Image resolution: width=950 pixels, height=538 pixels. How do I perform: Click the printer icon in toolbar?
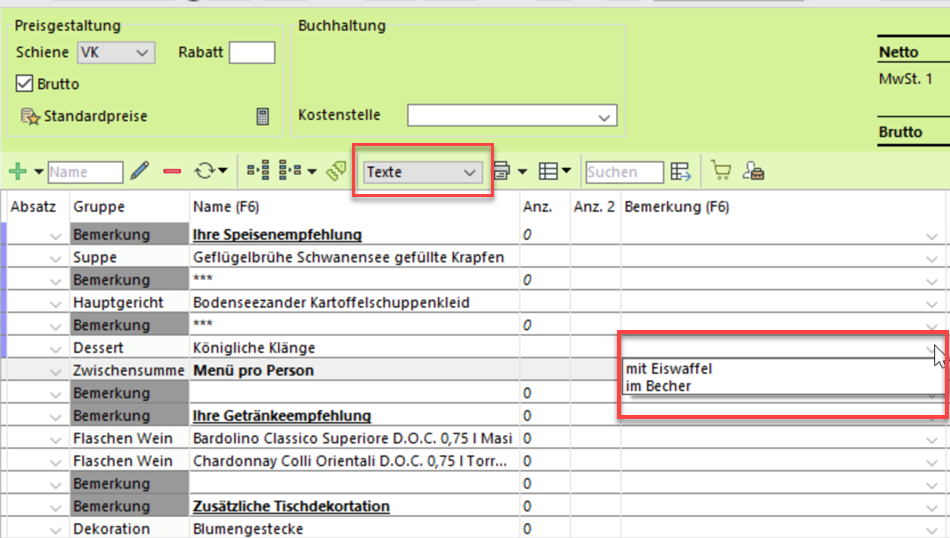(x=503, y=172)
